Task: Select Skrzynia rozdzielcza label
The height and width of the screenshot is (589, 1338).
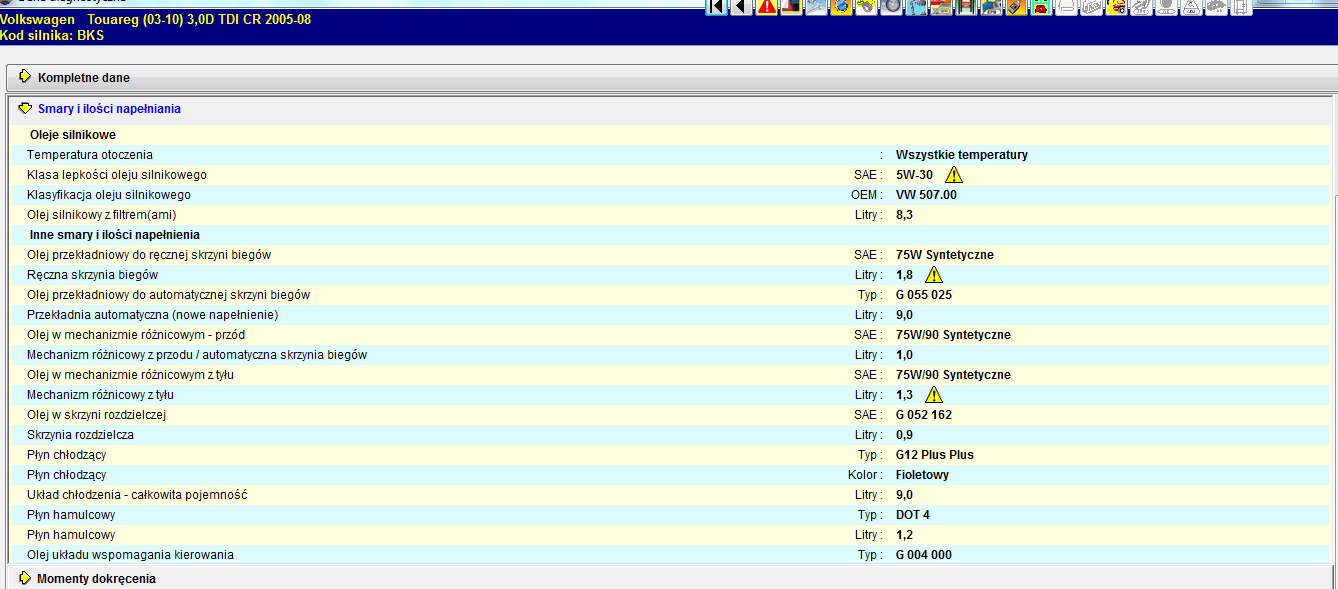Action: tap(80, 435)
